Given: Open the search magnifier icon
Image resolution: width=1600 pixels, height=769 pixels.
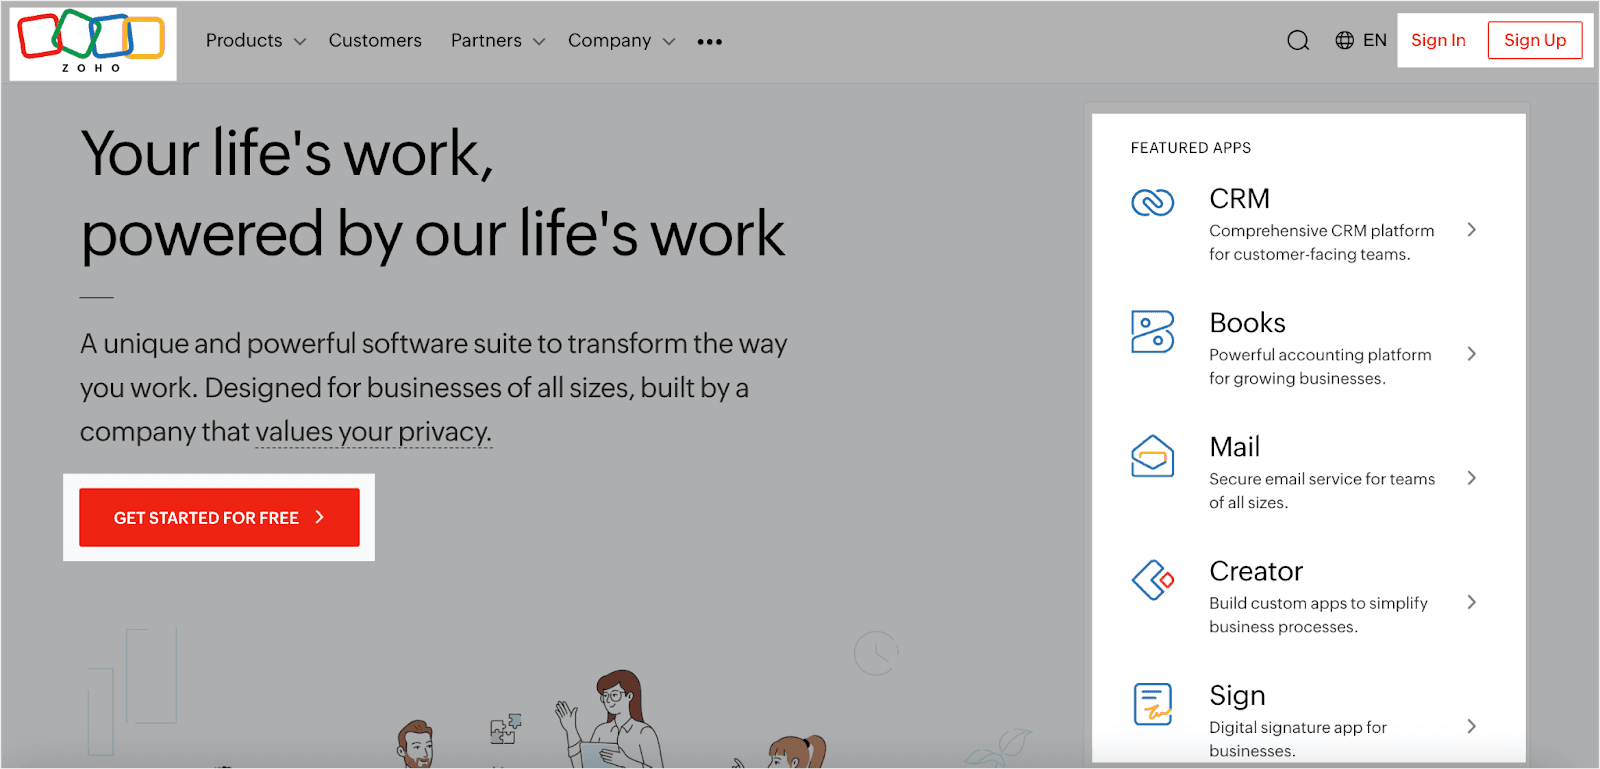Looking at the screenshot, I should (1298, 41).
